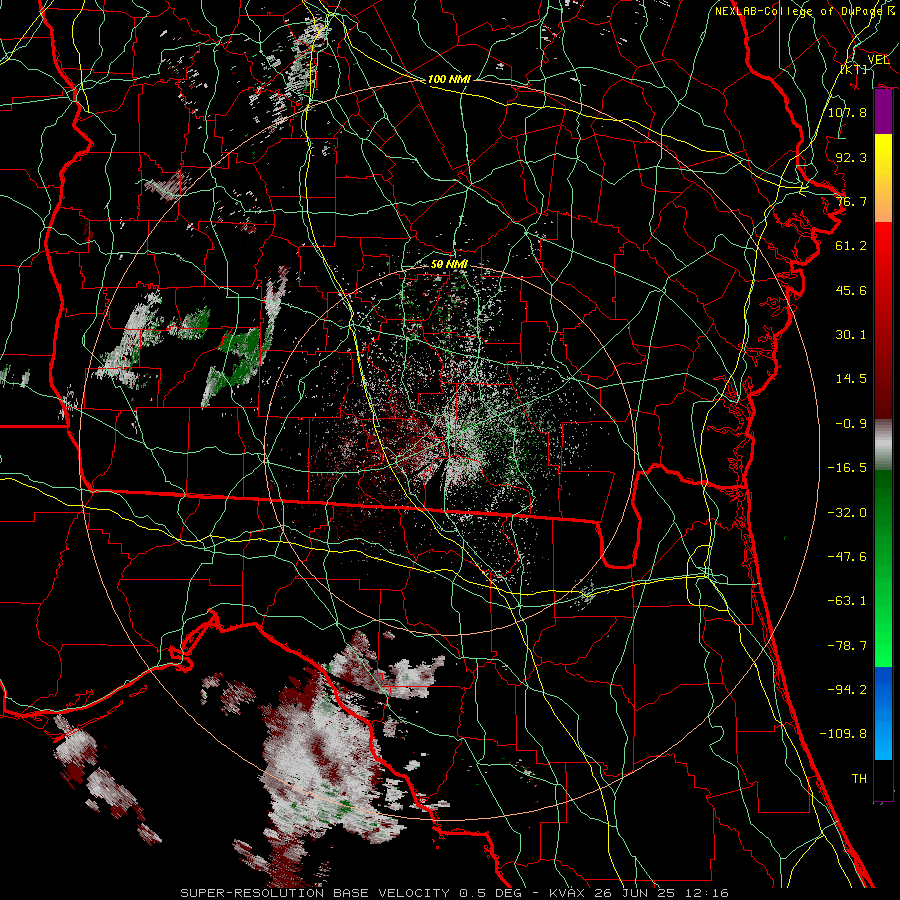Click the 14.5 velocity scale value
900x900 pixels.
click(x=851, y=379)
